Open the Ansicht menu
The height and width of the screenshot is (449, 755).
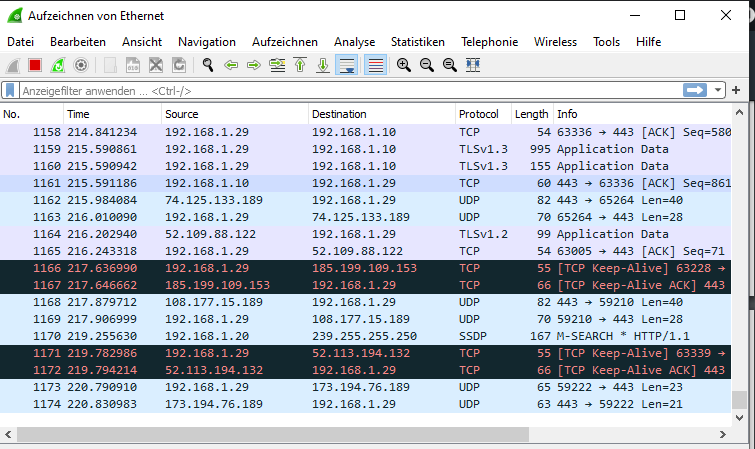(142, 42)
